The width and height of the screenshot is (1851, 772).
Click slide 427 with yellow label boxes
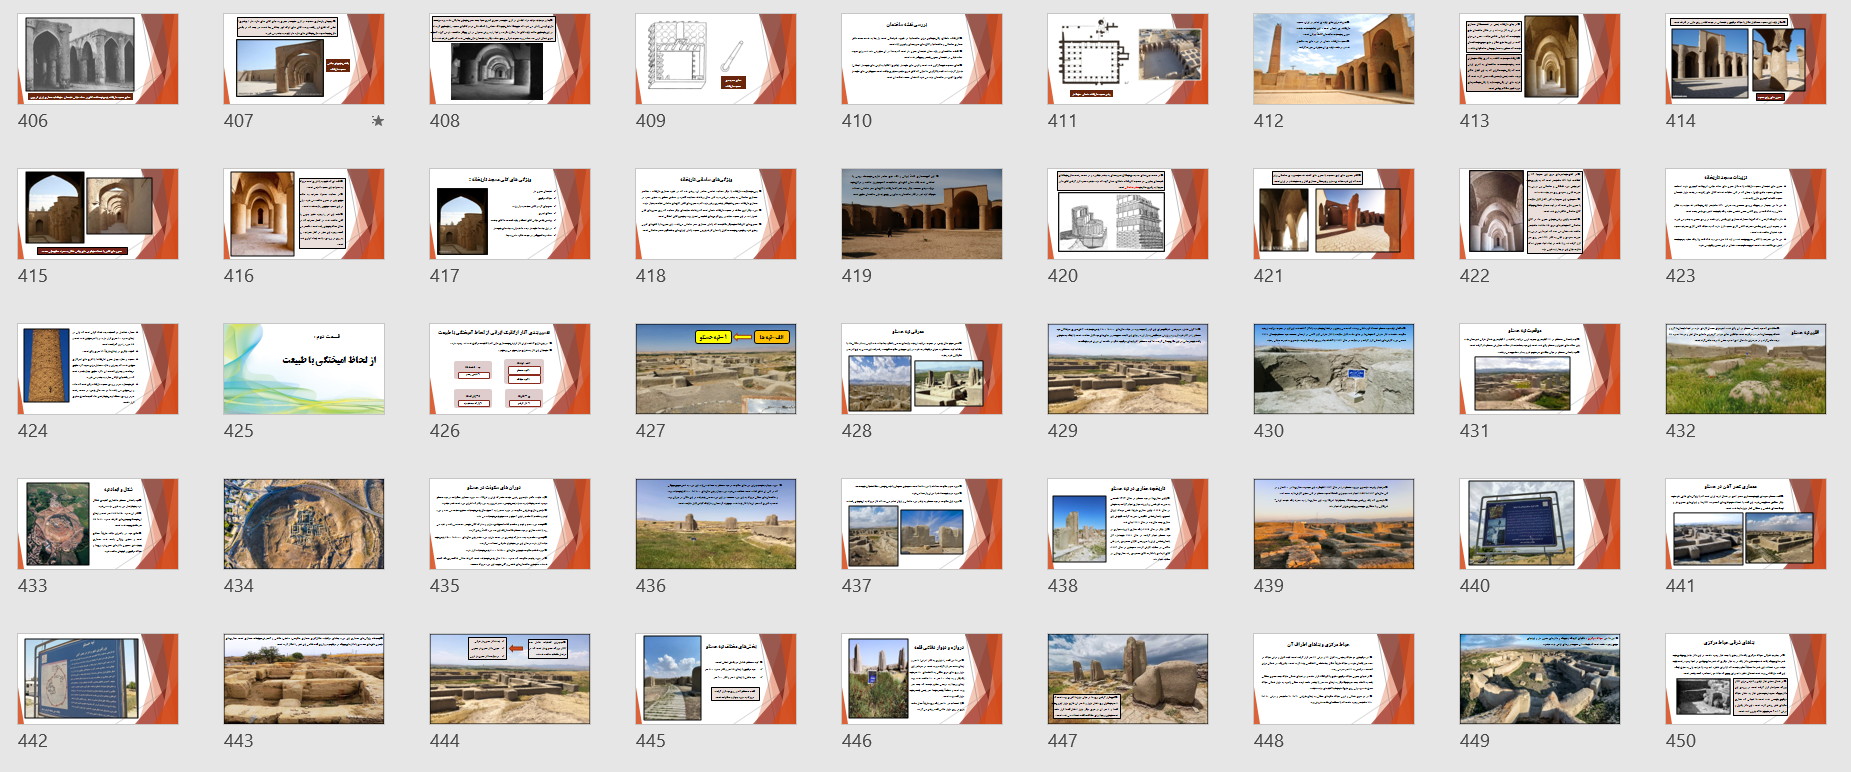[x=716, y=369]
